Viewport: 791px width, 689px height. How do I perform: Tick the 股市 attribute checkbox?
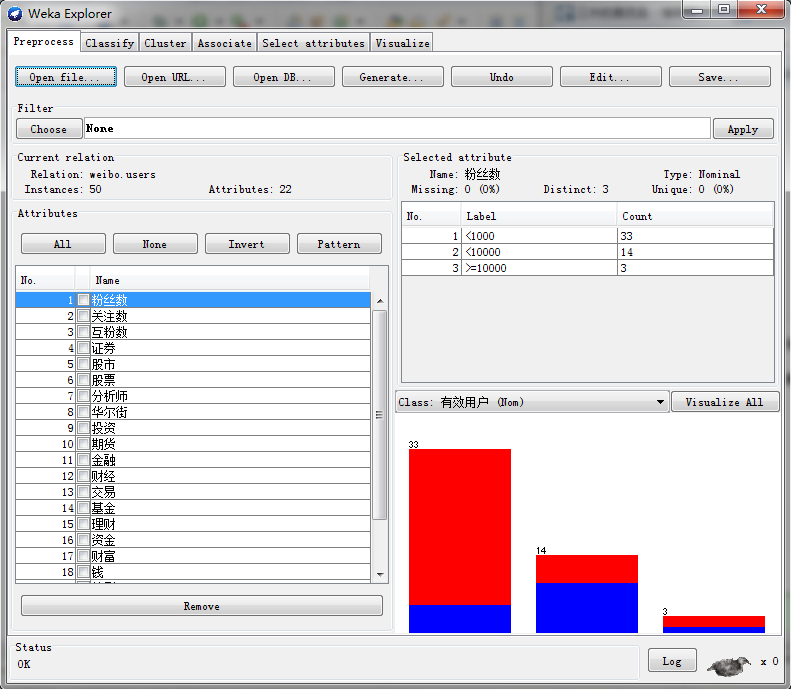click(83, 364)
